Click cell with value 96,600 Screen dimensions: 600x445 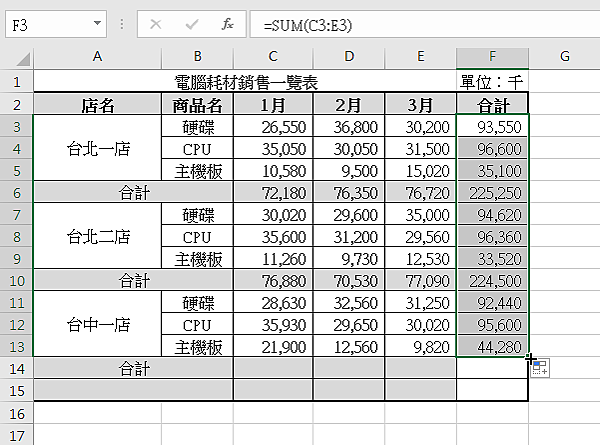[492, 148]
